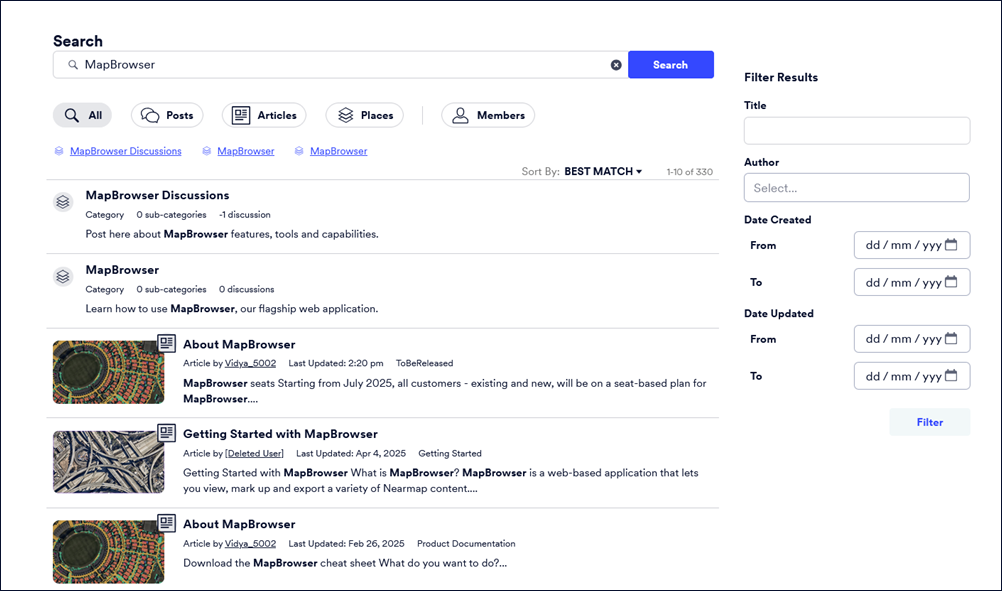The image size is (1002, 591).
Task: Open Vidya_5002 author link in ToBeReleased article
Action: (250, 363)
